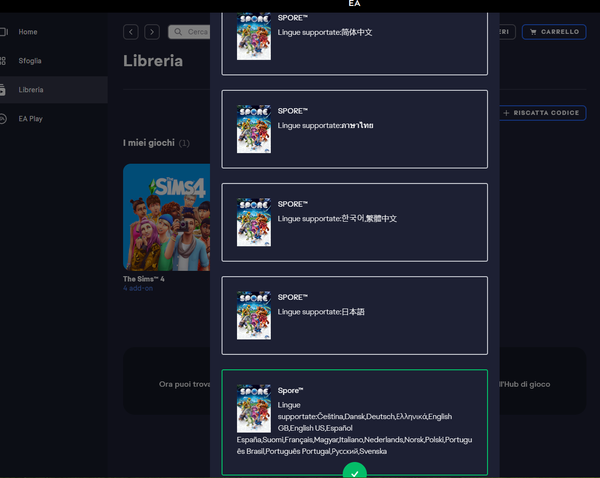This screenshot has height=478, width=600.
Task: Click Spore cover in the 한국어 card
Action: [x=254, y=222]
